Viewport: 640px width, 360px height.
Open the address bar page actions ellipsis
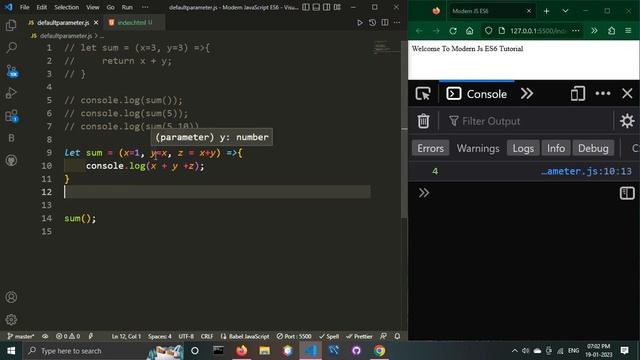click(576, 31)
